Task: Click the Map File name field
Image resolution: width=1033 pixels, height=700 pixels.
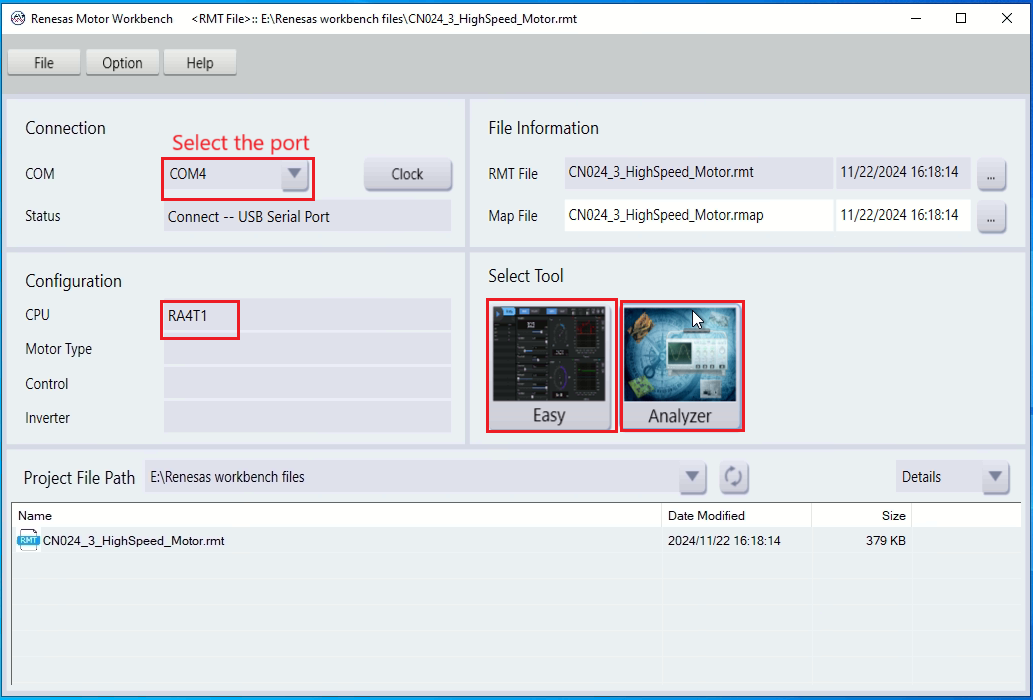Action: (698, 215)
